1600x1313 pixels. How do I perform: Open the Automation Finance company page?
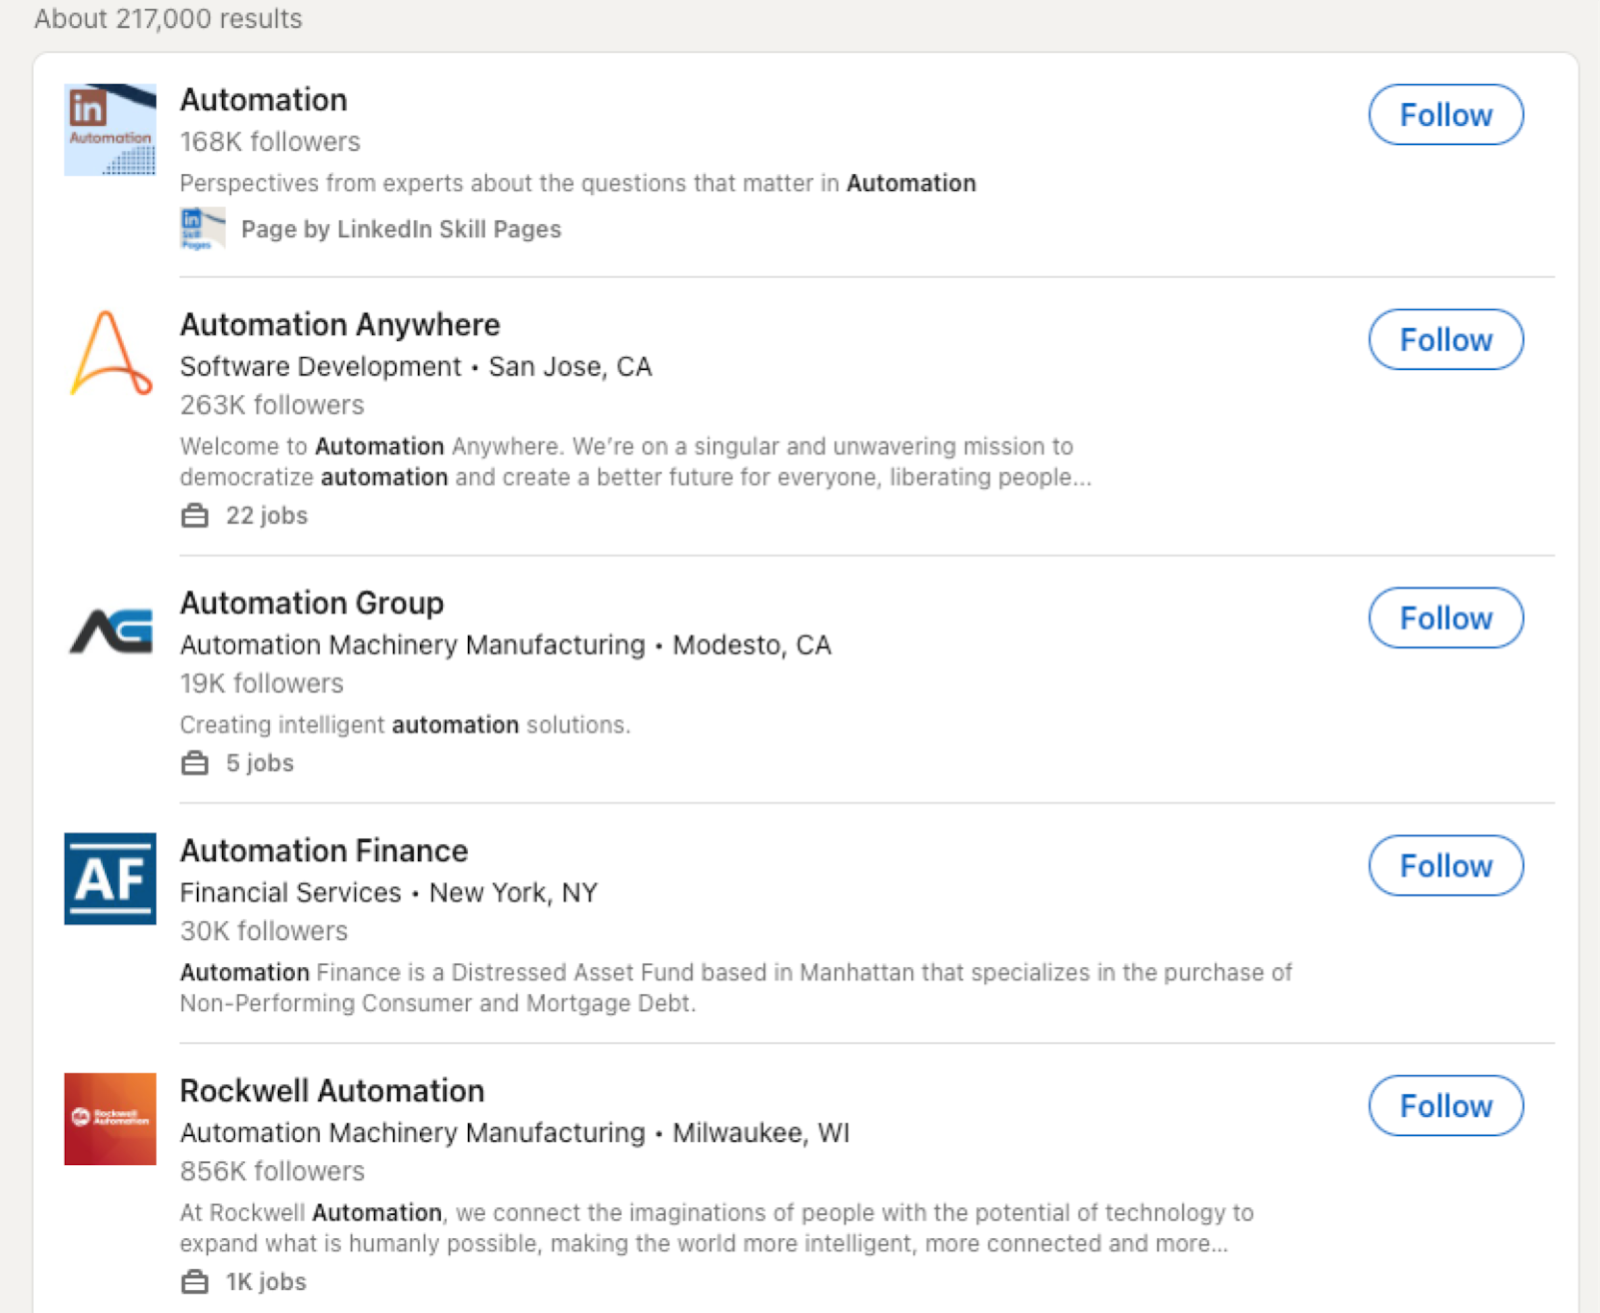coord(324,850)
